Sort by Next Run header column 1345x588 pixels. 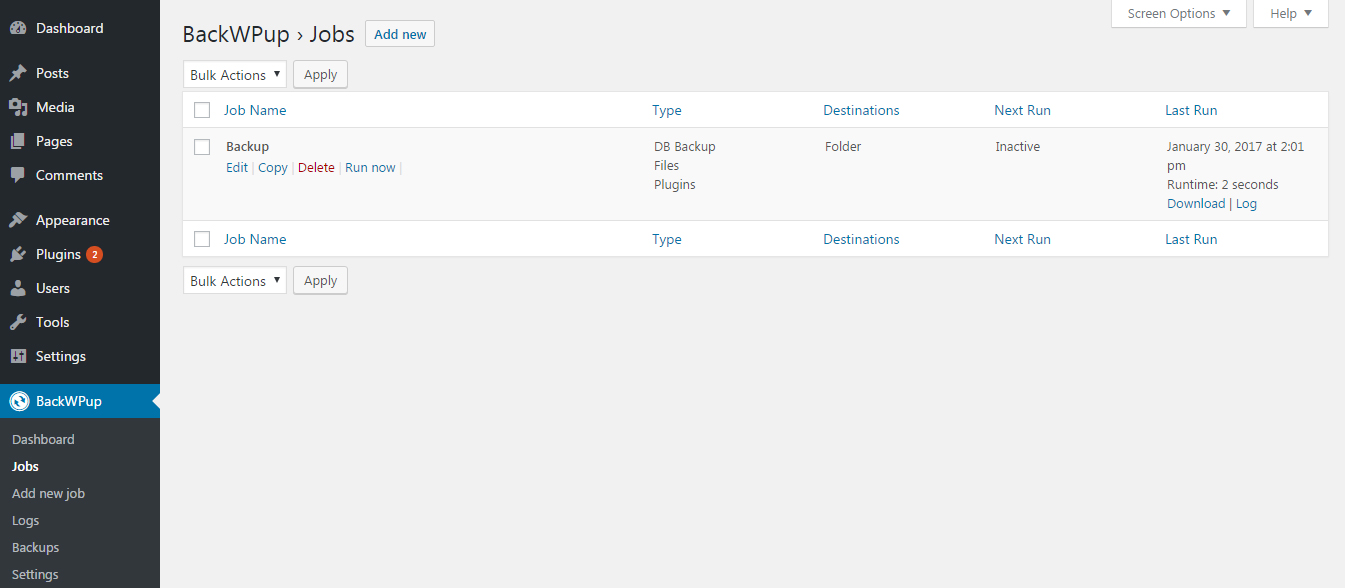pos(1022,110)
